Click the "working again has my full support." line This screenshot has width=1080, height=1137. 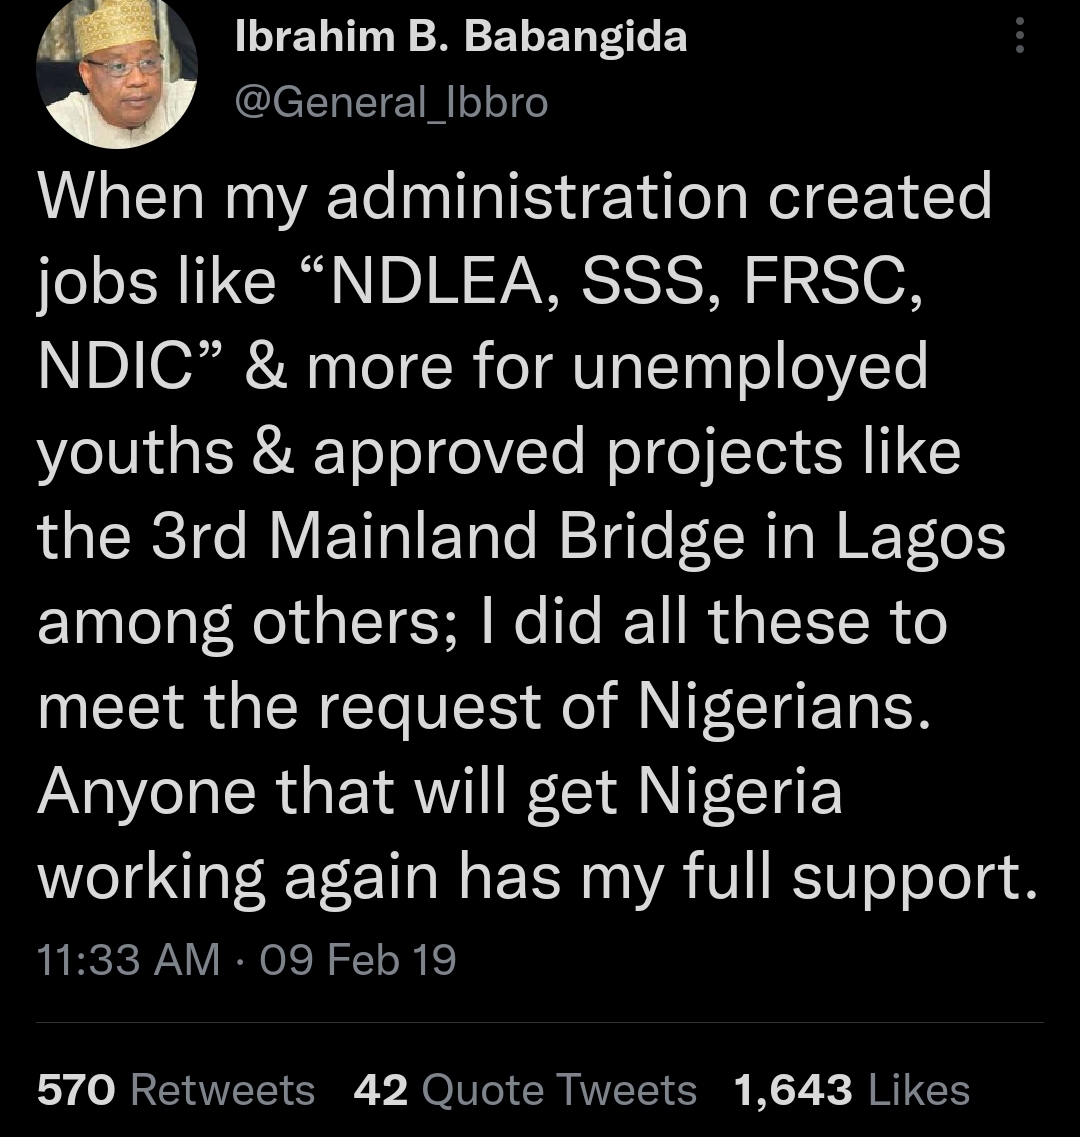pyautogui.click(x=533, y=878)
